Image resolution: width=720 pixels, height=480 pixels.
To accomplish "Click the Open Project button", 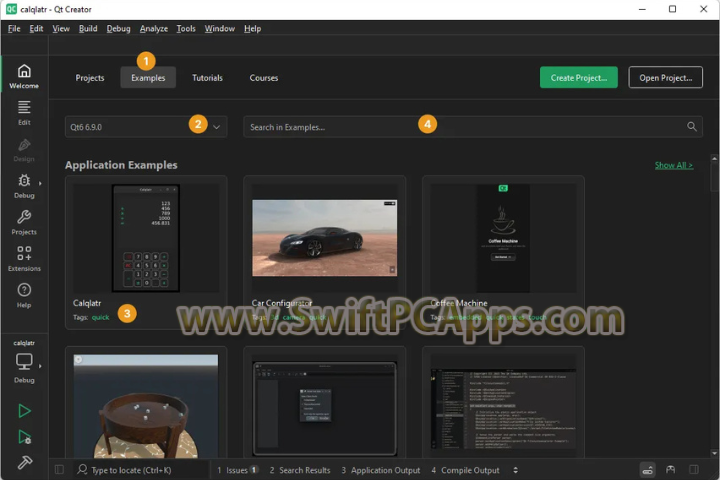I will 665,77.
